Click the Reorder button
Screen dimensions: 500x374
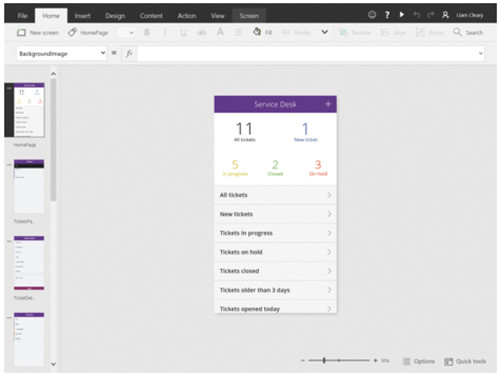pyautogui.click(x=355, y=32)
